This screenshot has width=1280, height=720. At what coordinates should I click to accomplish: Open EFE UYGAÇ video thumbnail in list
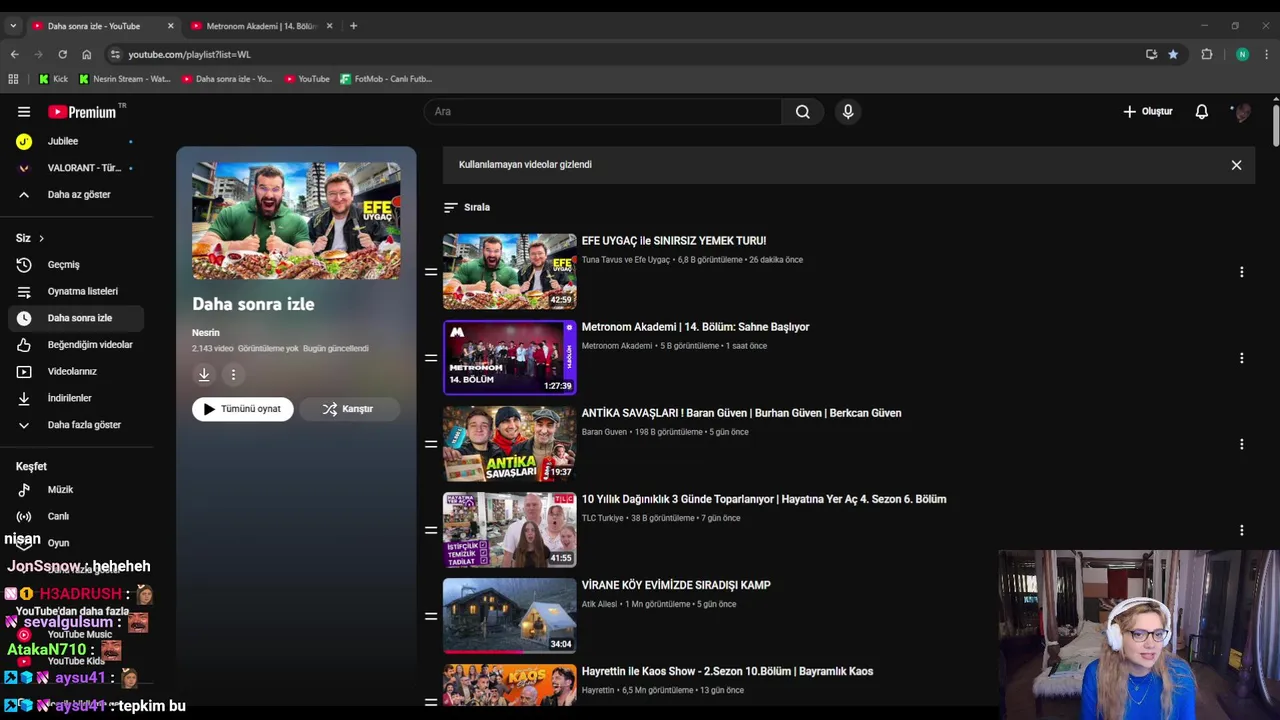click(510, 271)
